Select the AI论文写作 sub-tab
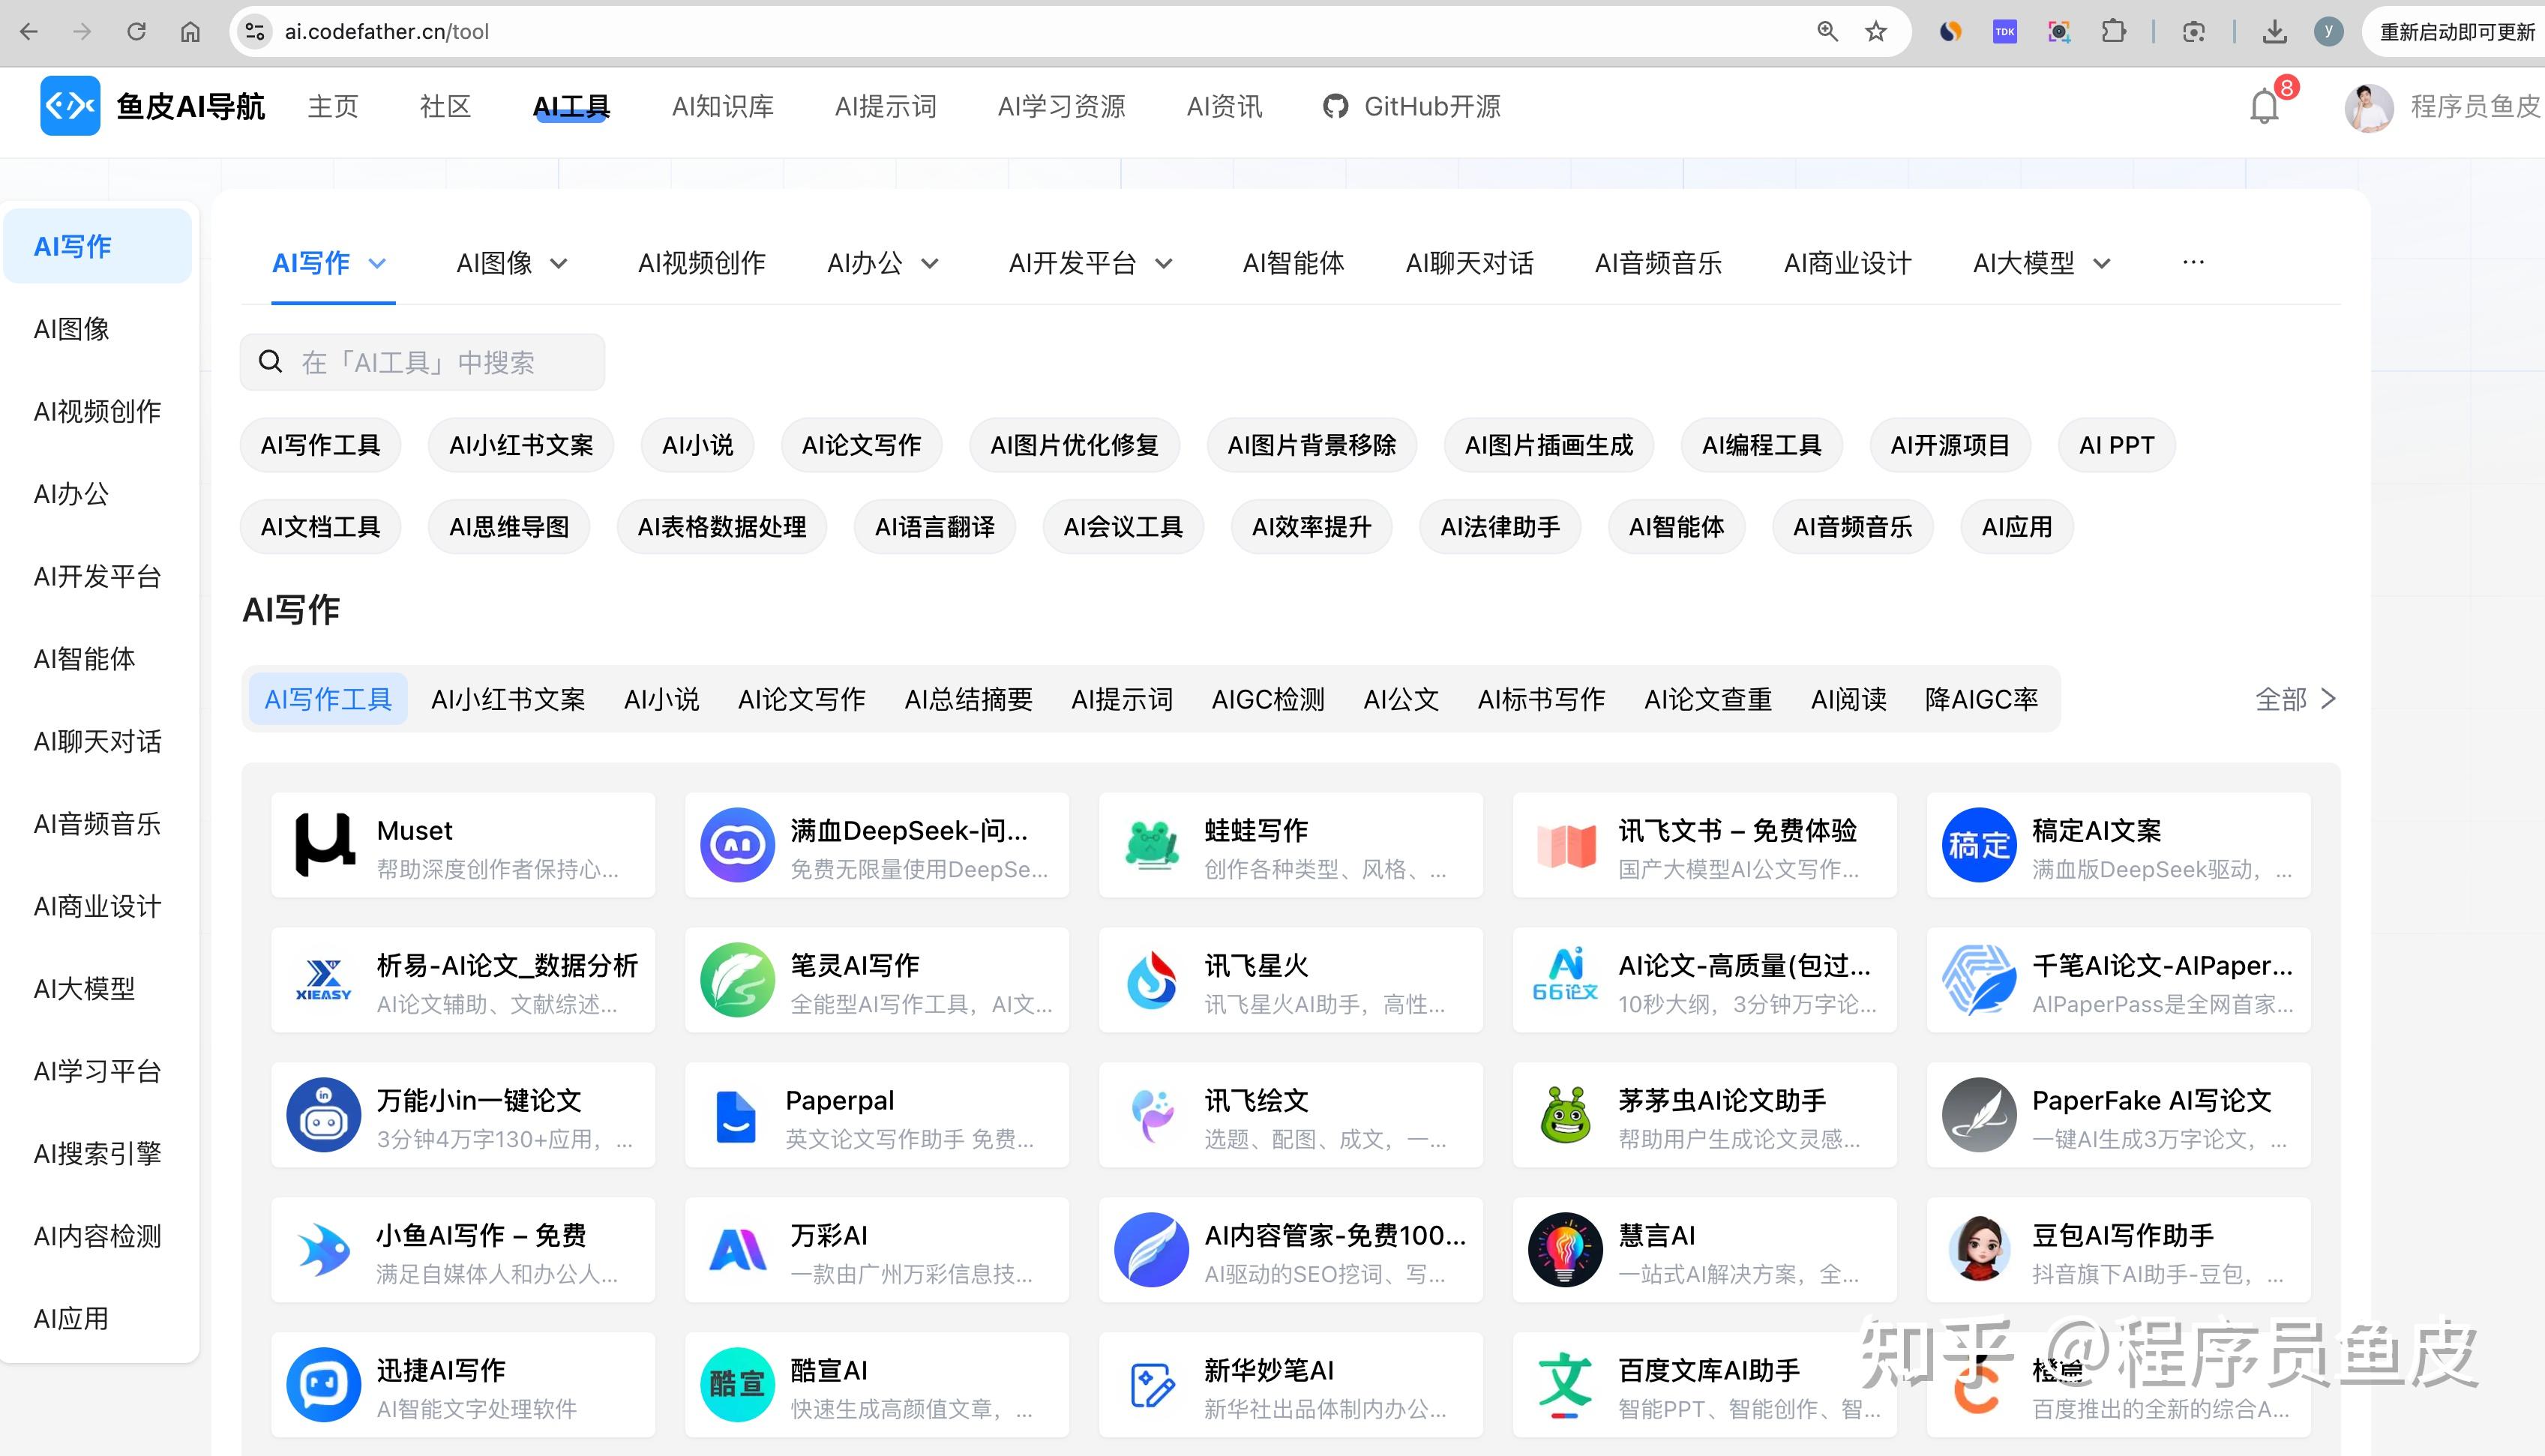 pyautogui.click(x=801, y=699)
